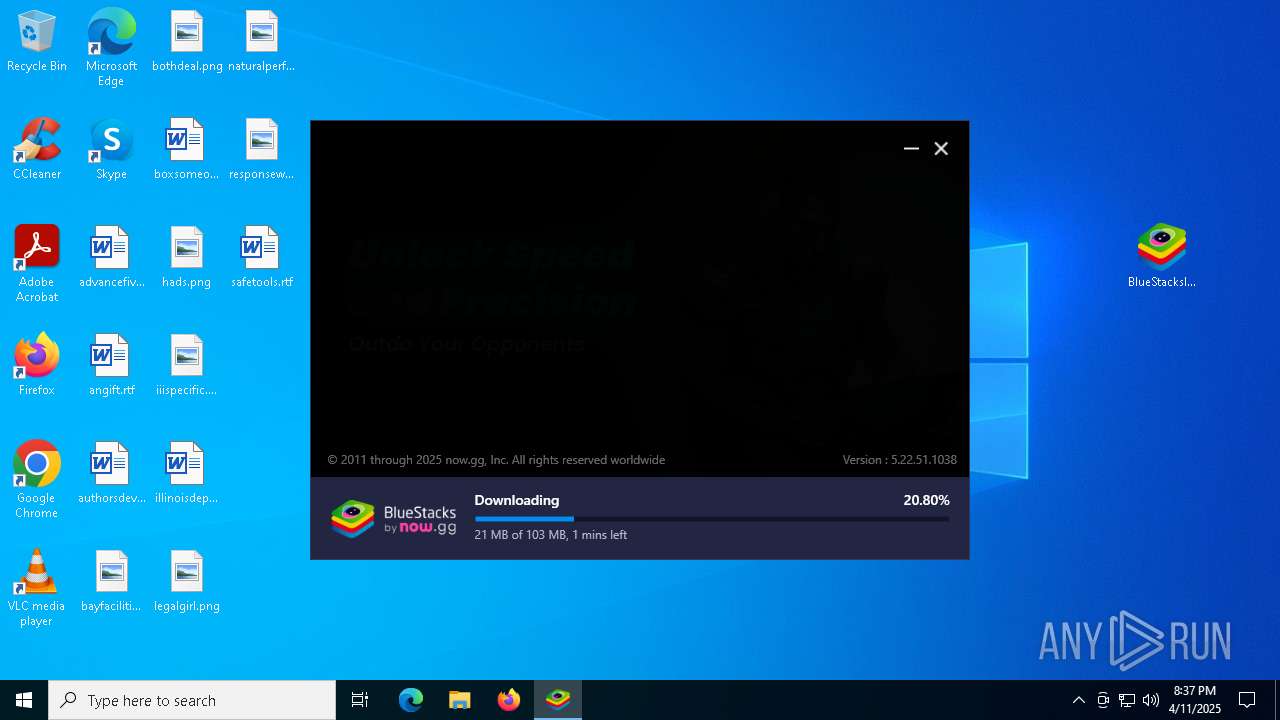
Task: Open the Recycle Bin desktop icon
Action: [x=37, y=42]
